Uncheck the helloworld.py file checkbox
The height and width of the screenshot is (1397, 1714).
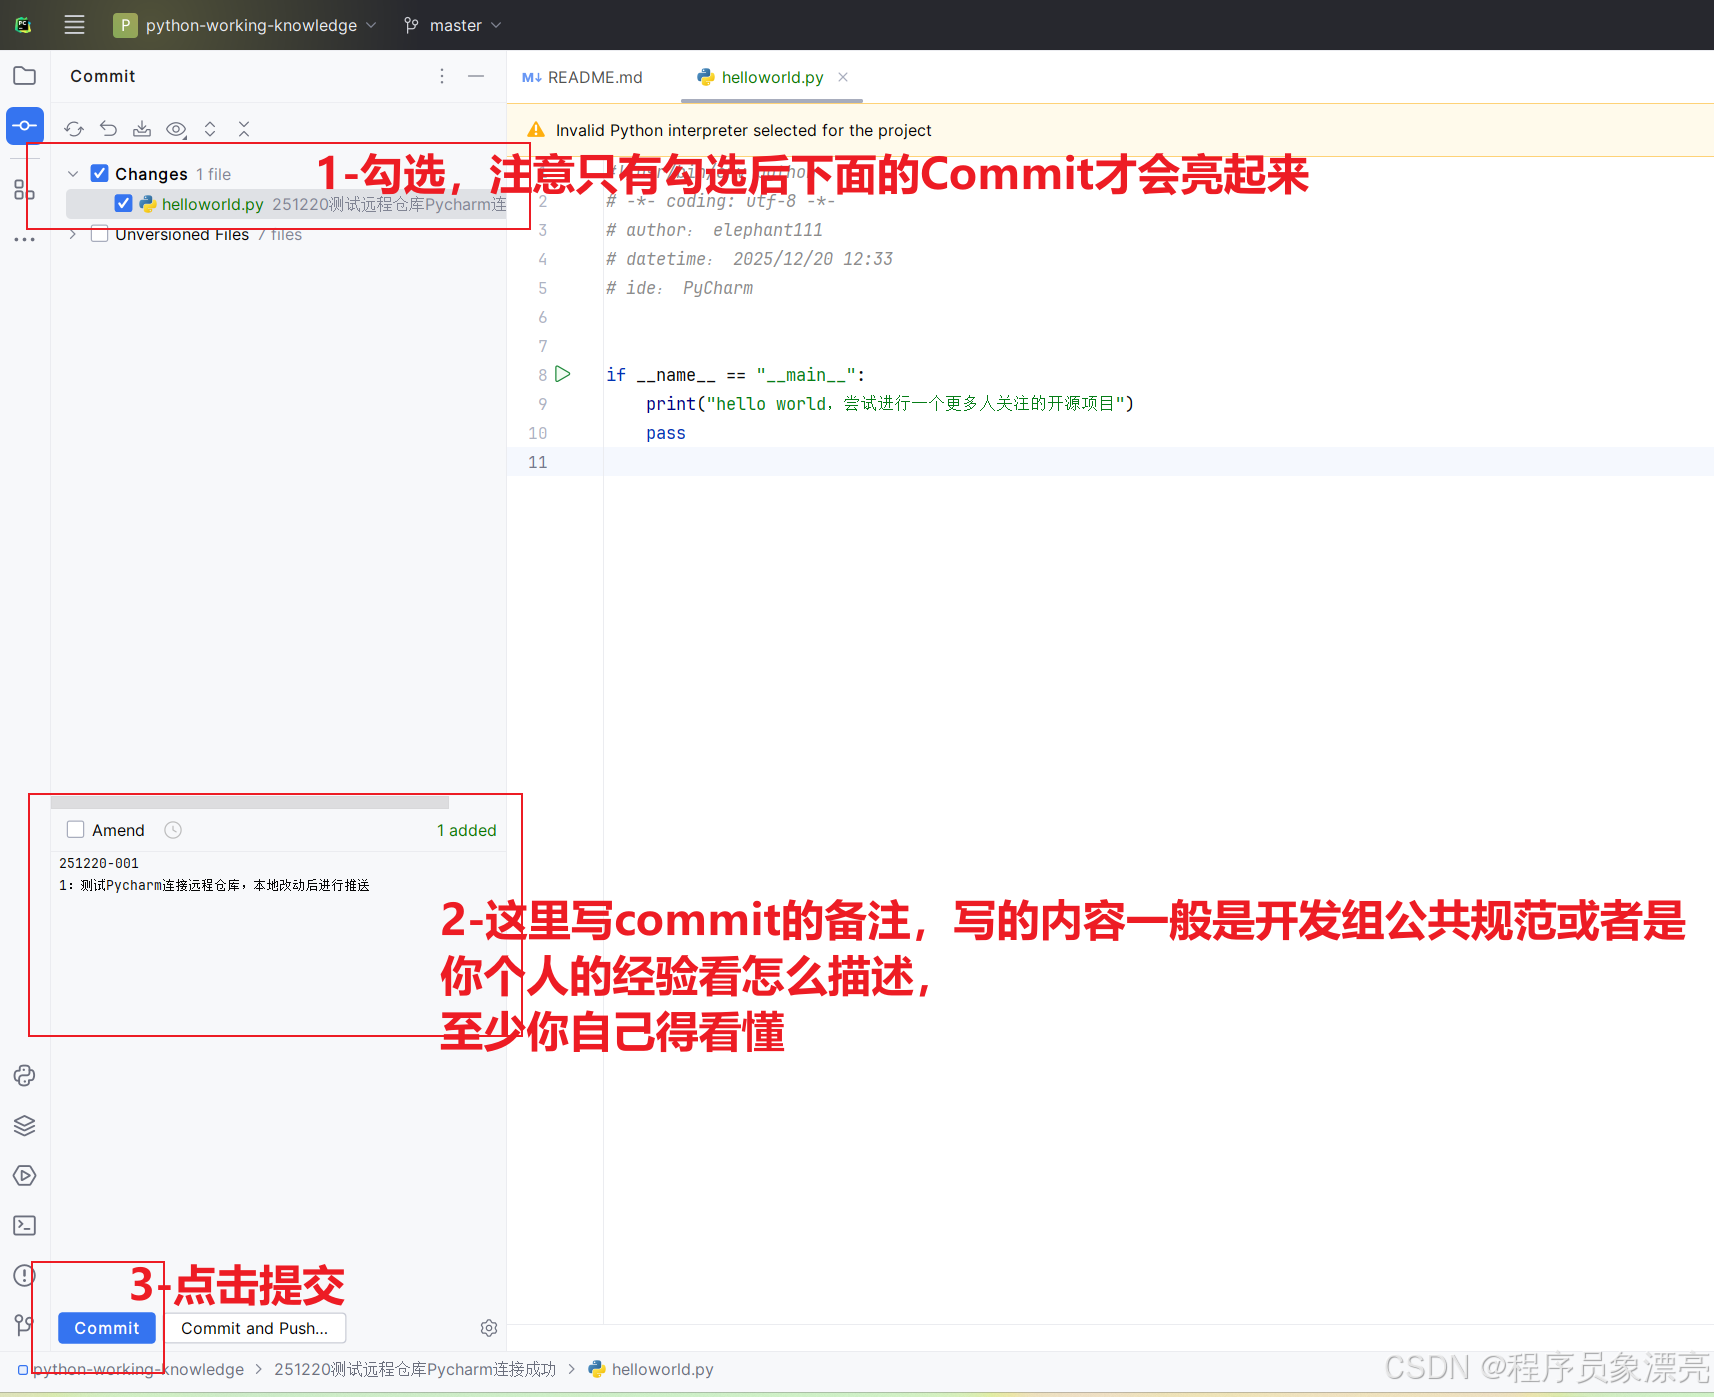point(124,203)
